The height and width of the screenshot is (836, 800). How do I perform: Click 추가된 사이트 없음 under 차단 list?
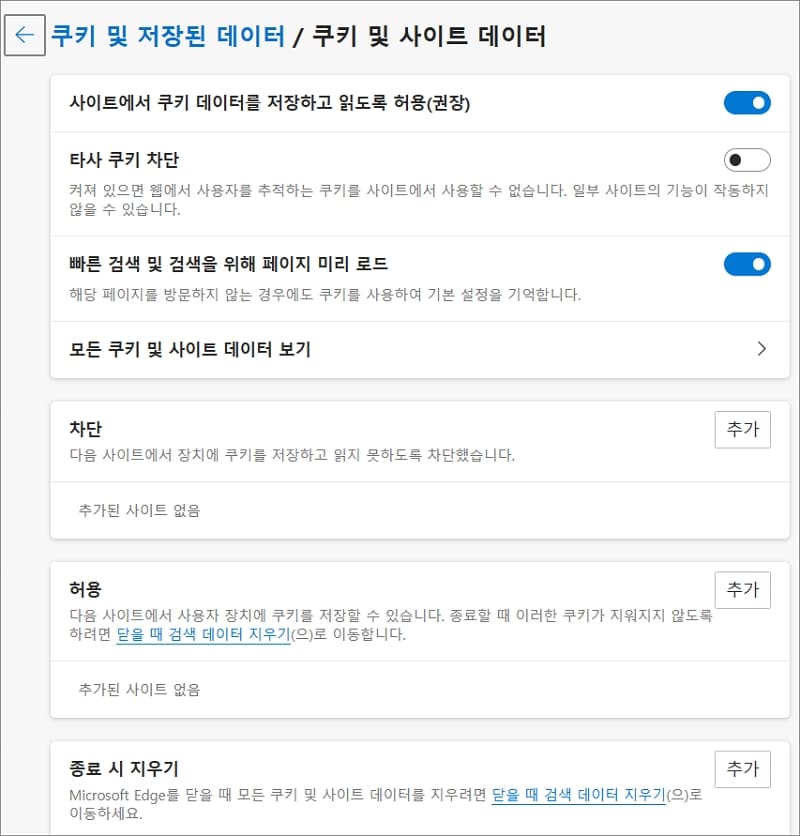point(139,511)
